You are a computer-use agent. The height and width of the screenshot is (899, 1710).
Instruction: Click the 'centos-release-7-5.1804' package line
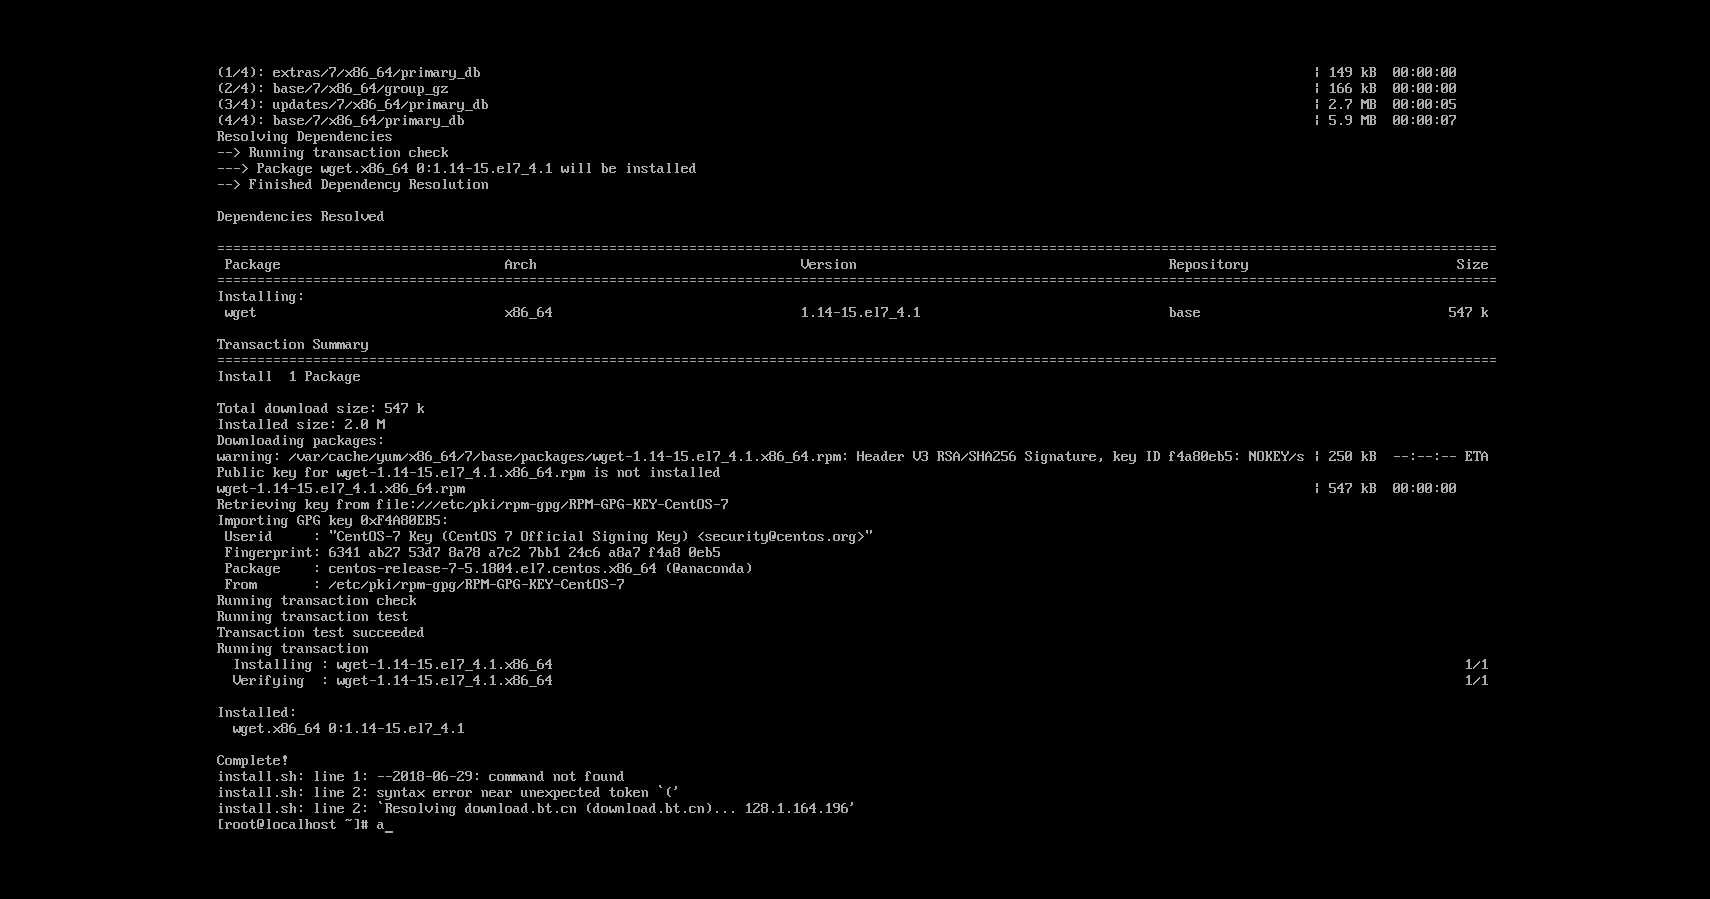pyautogui.click(x=489, y=568)
